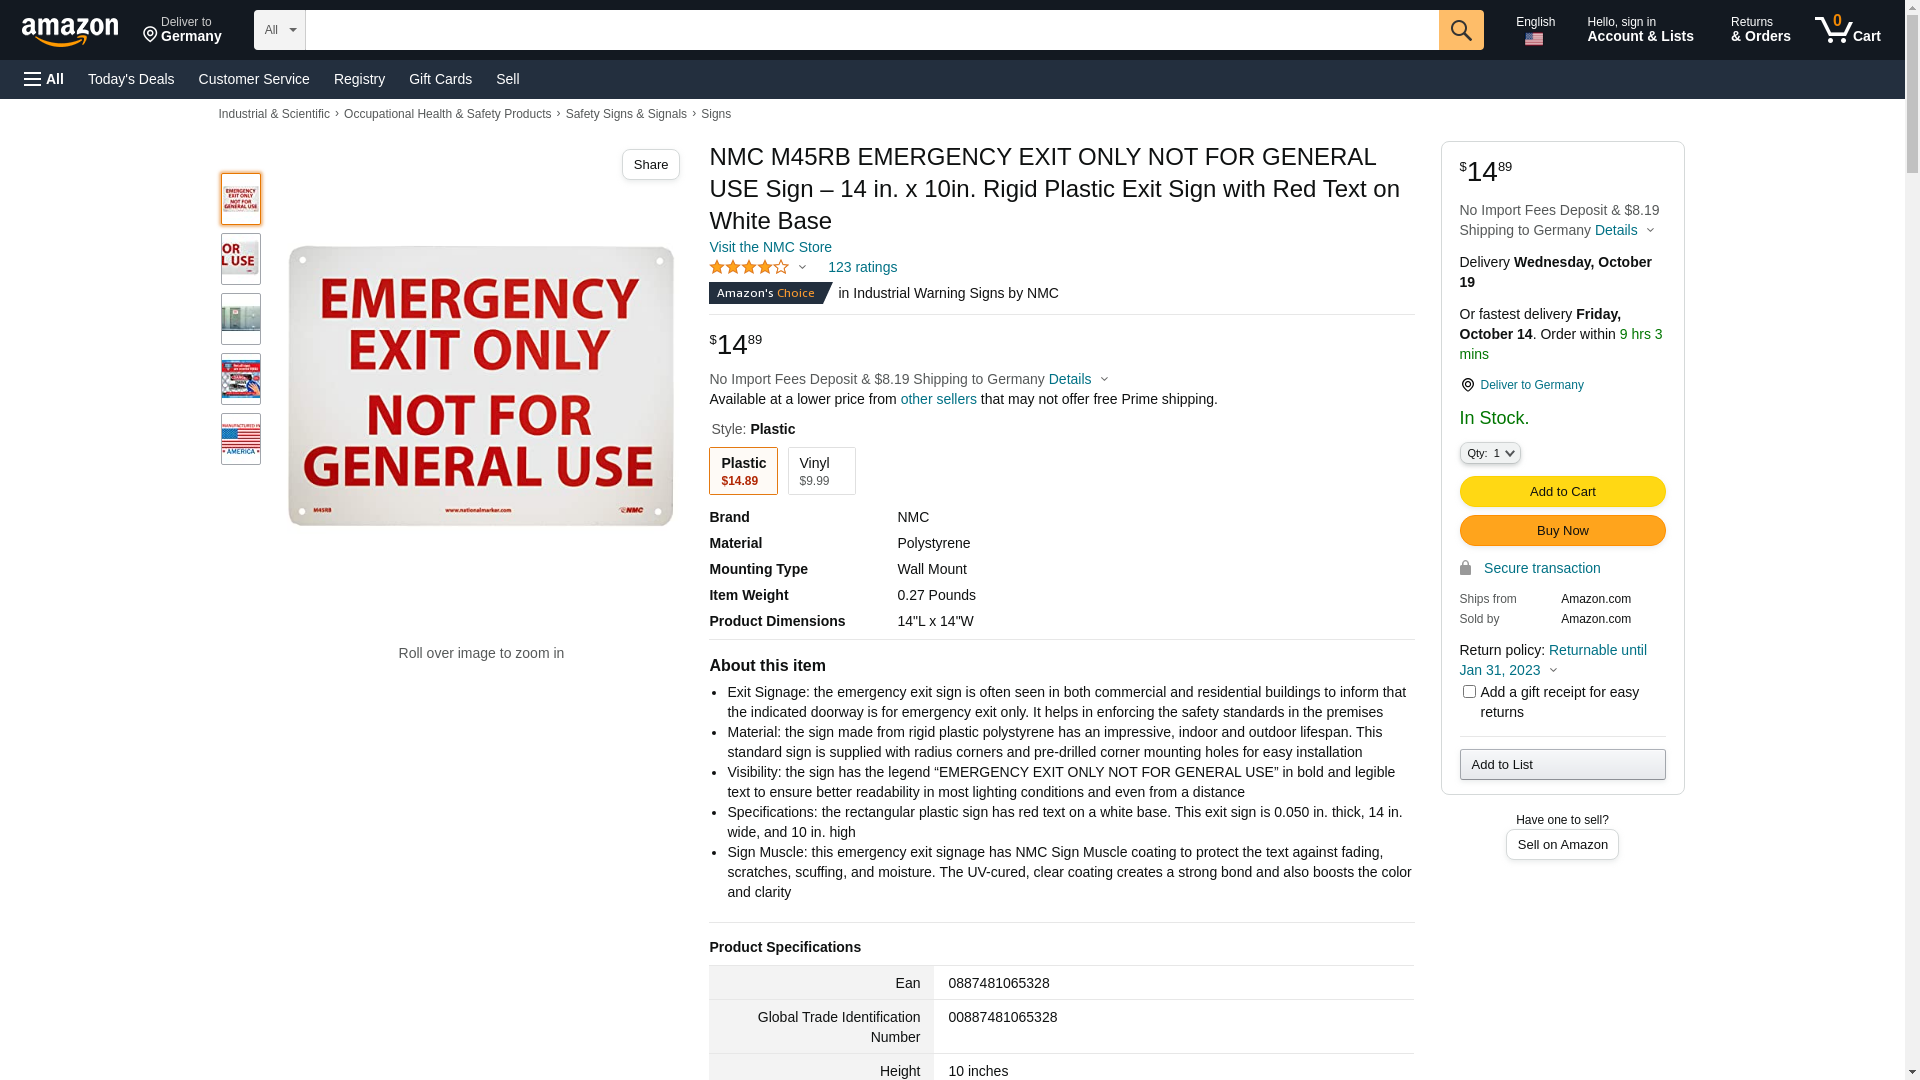Select the Vinyl $9.99 style option
The height and width of the screenshot is (1080, 1920).
(x=821, y=471)
